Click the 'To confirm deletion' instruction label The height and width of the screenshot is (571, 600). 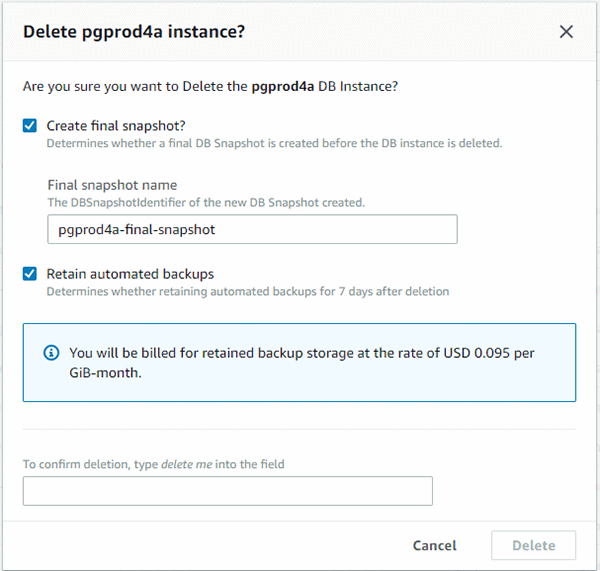tap(153, 464)
